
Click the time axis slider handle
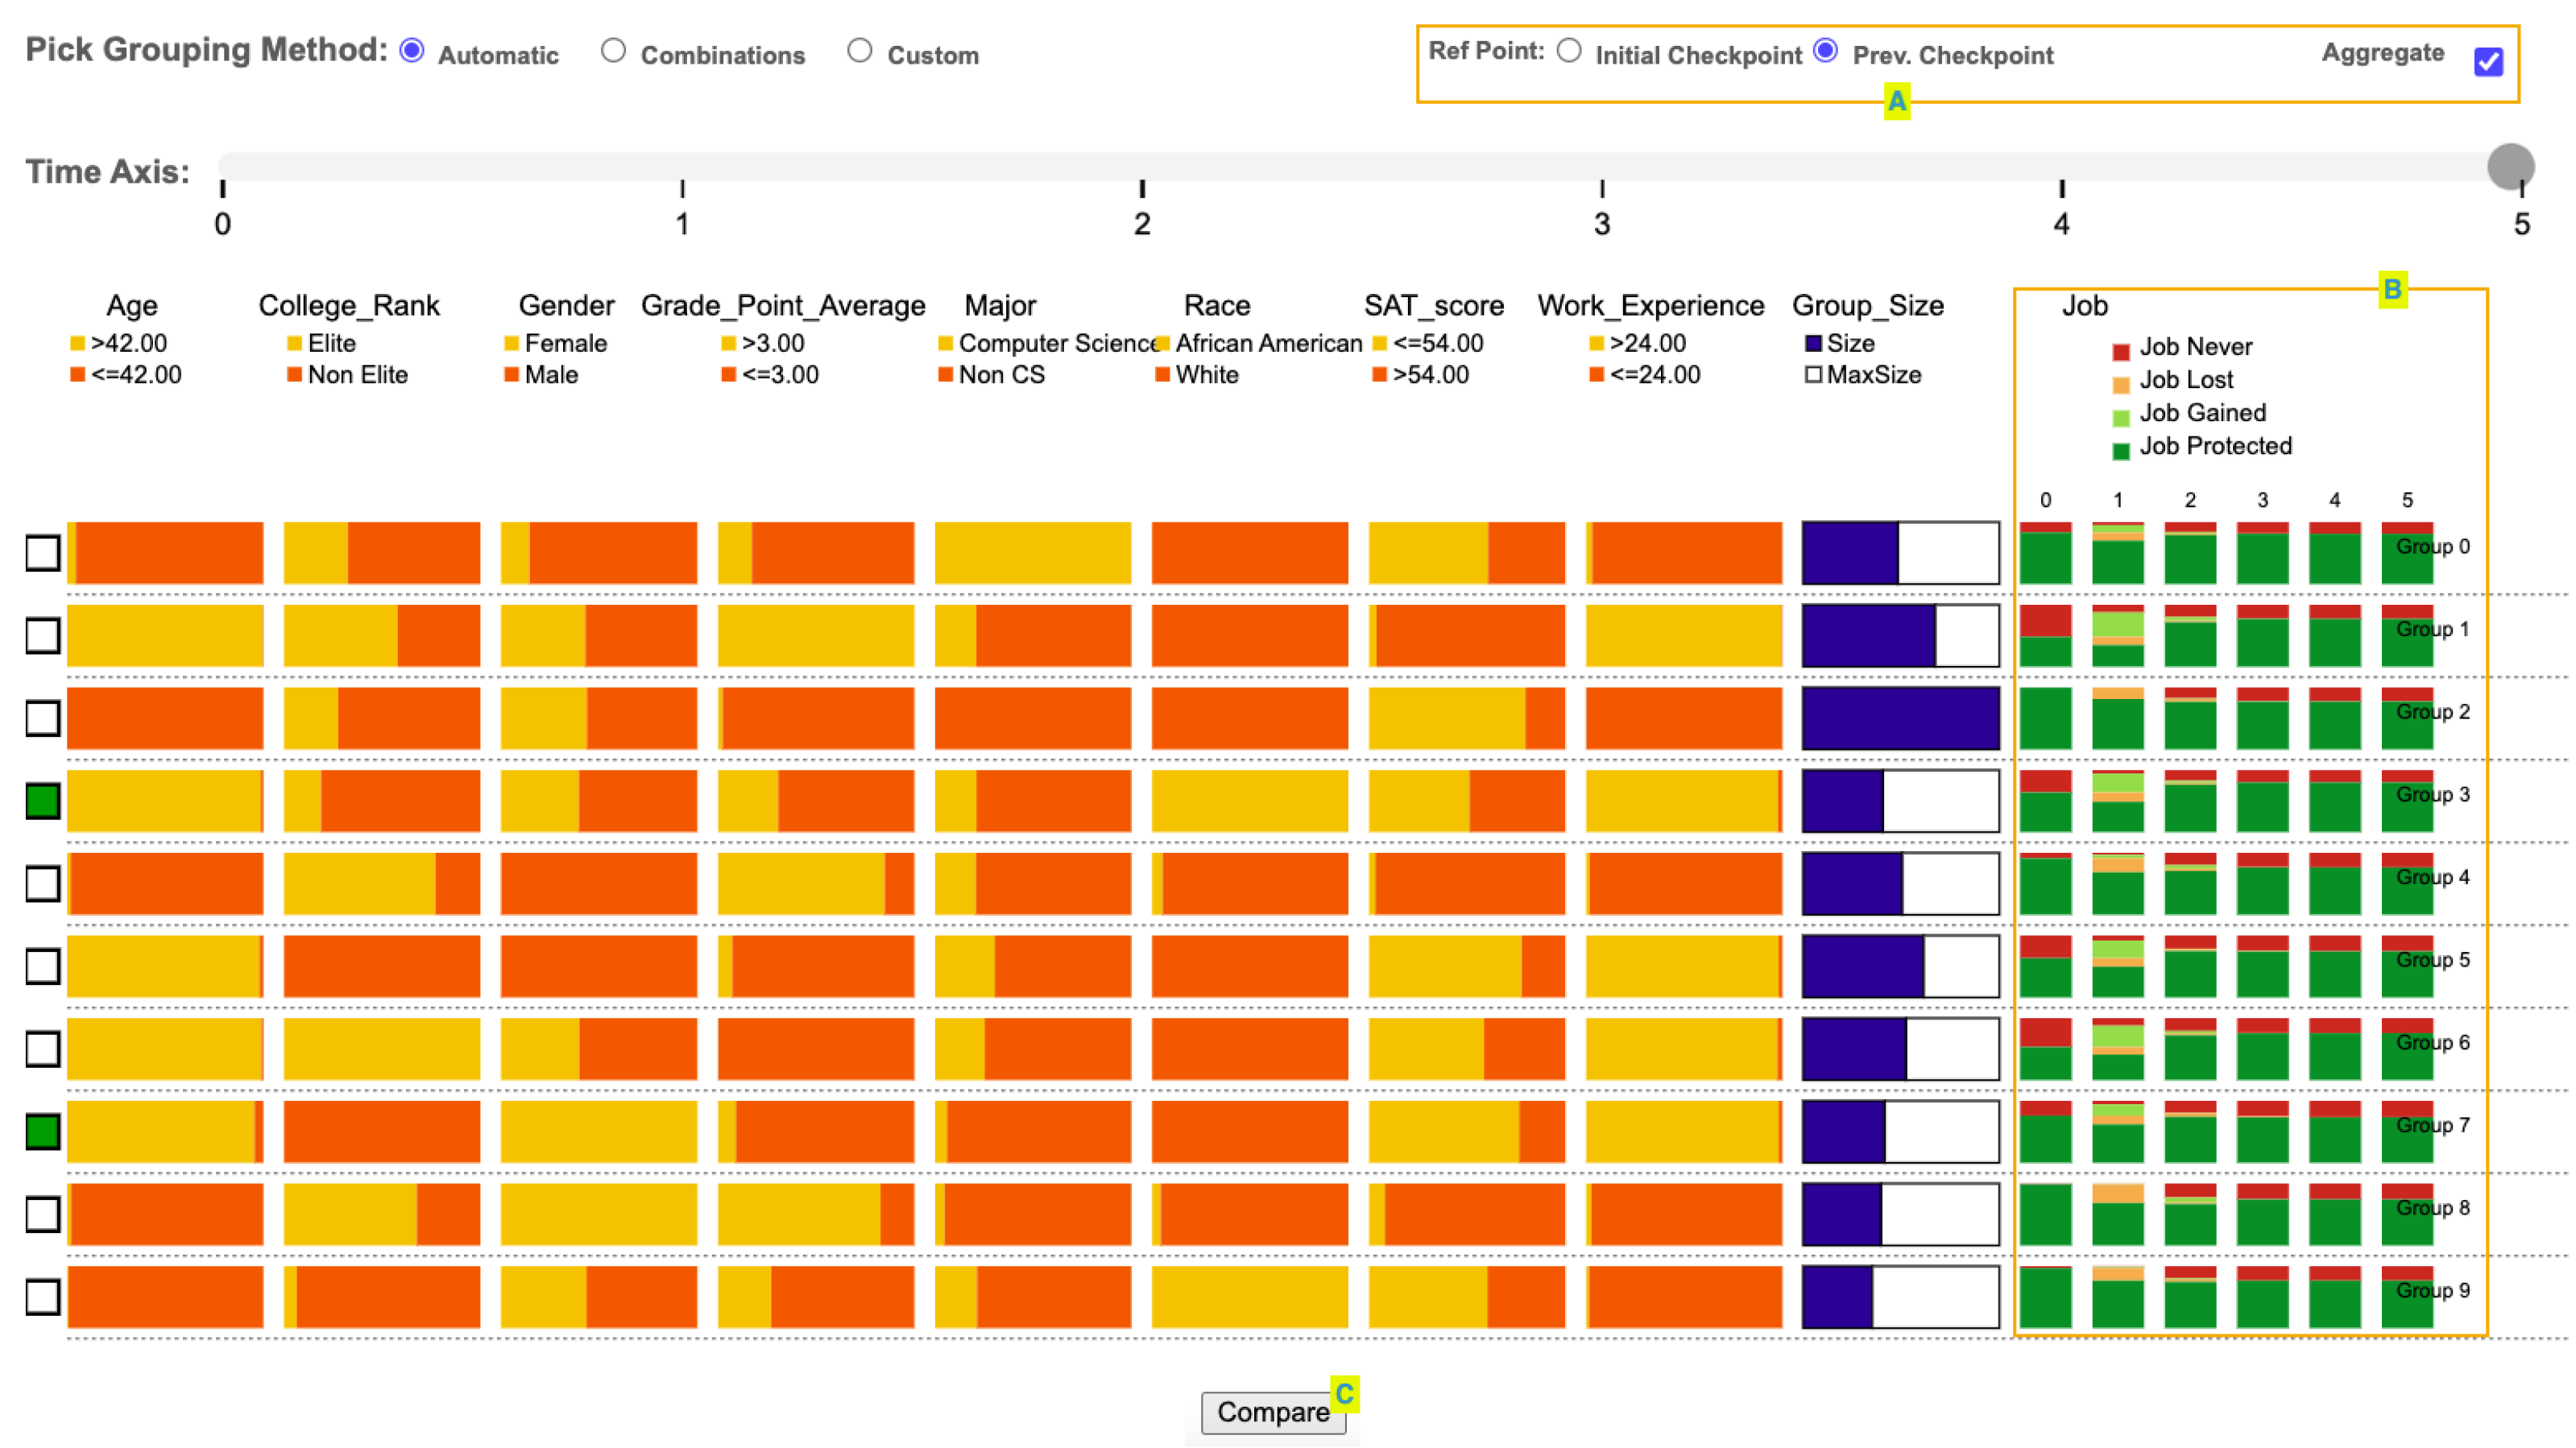click(x=2510, y=166)
